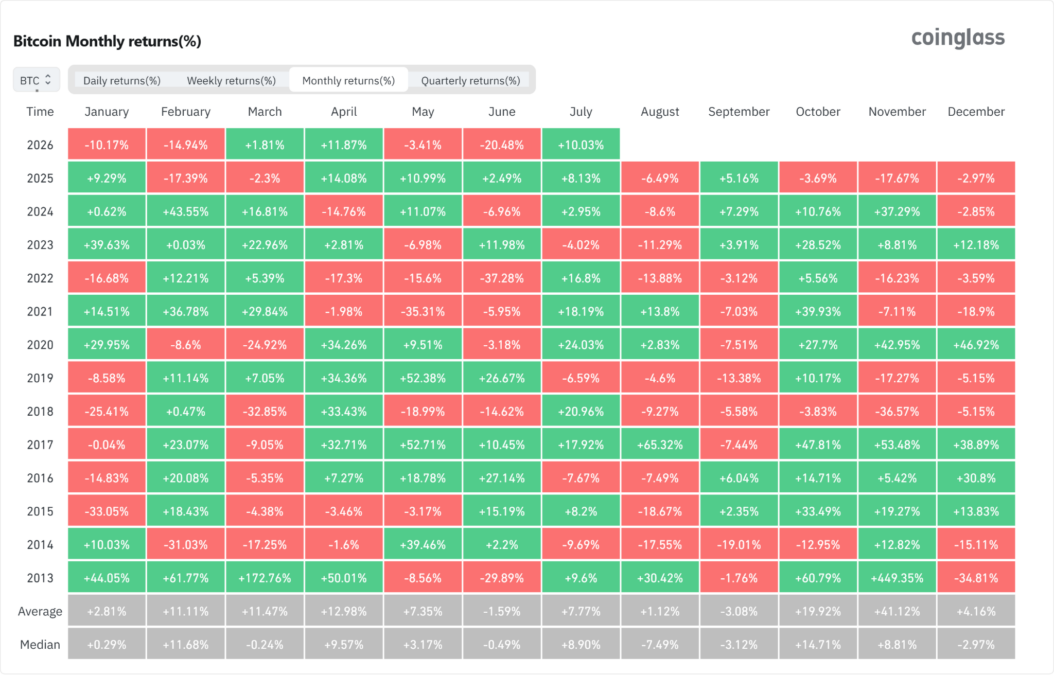Select the 2018 row label
The width and height of the screenshot is (1054, 675).
(x=40, y=411)
